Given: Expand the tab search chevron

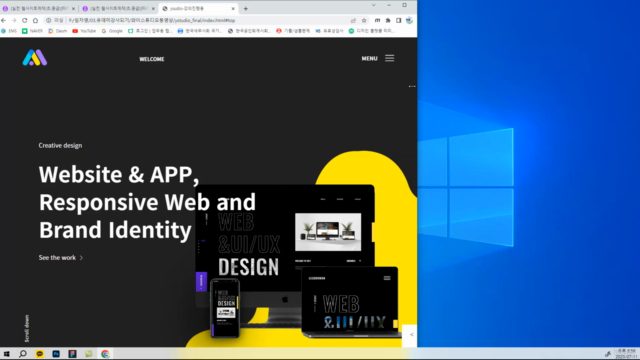Looking at the screenshot, I should point(373,5).
